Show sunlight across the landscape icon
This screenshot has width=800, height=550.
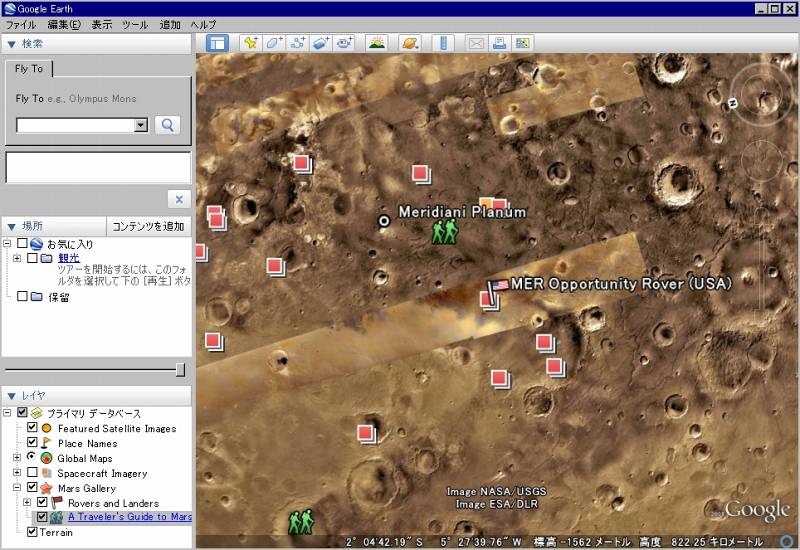377,43
